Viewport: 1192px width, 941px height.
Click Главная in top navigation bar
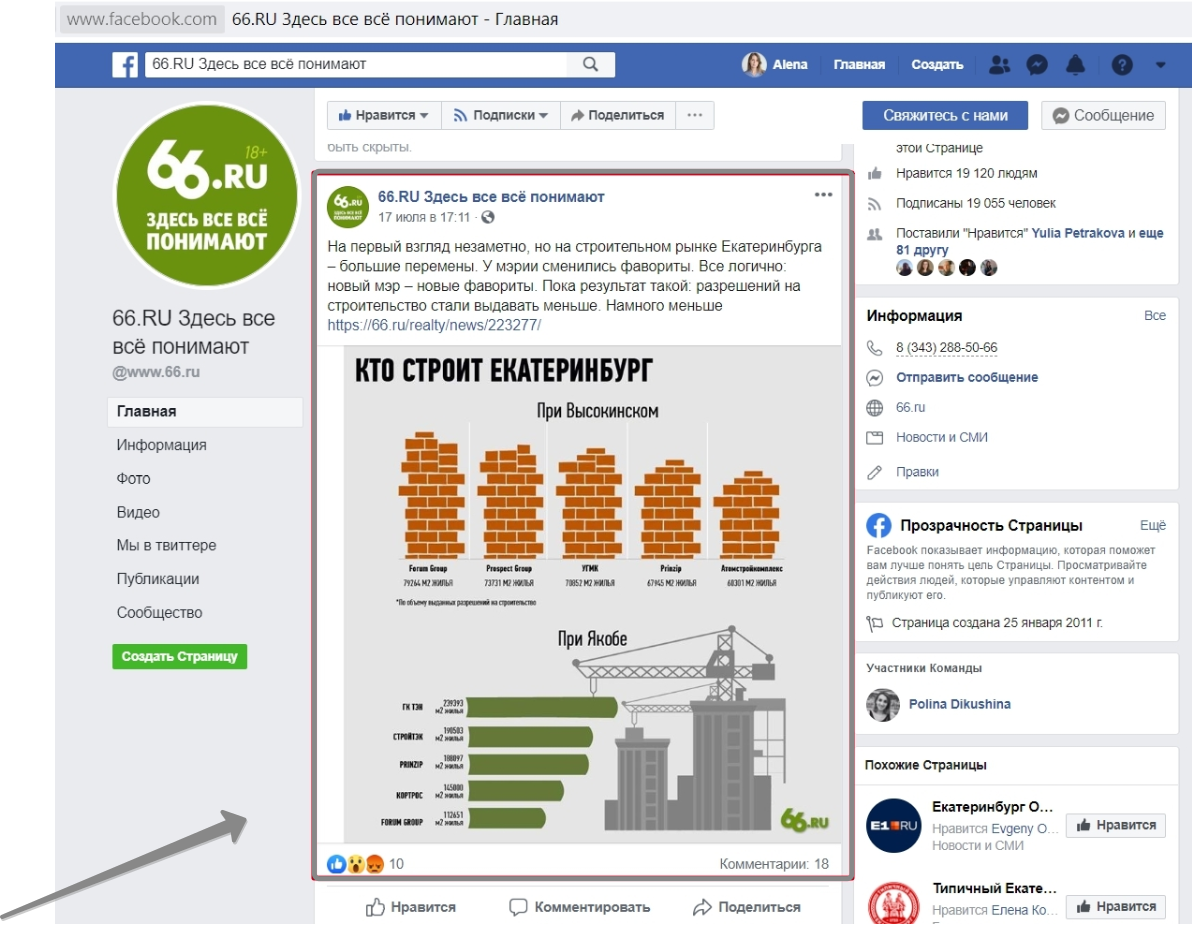tap(859, 65)
